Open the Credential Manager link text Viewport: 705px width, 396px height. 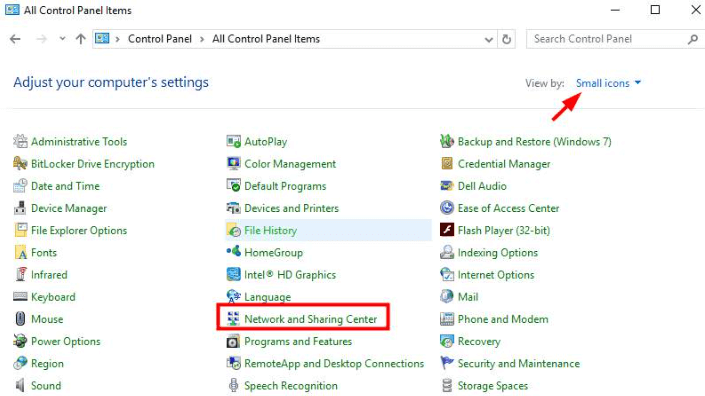504,164
